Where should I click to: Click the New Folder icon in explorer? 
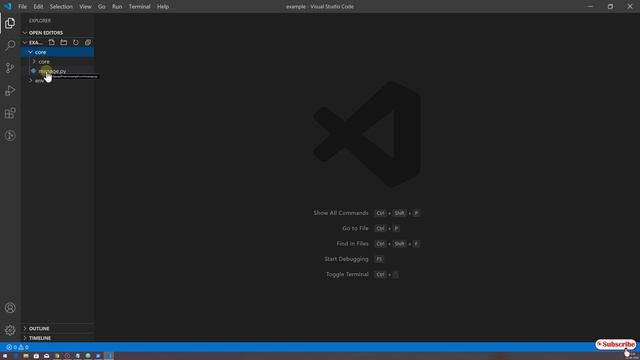64,42
